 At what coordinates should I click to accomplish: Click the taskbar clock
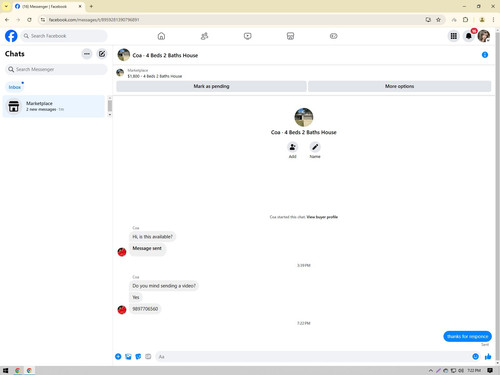[x=474, y=370]
